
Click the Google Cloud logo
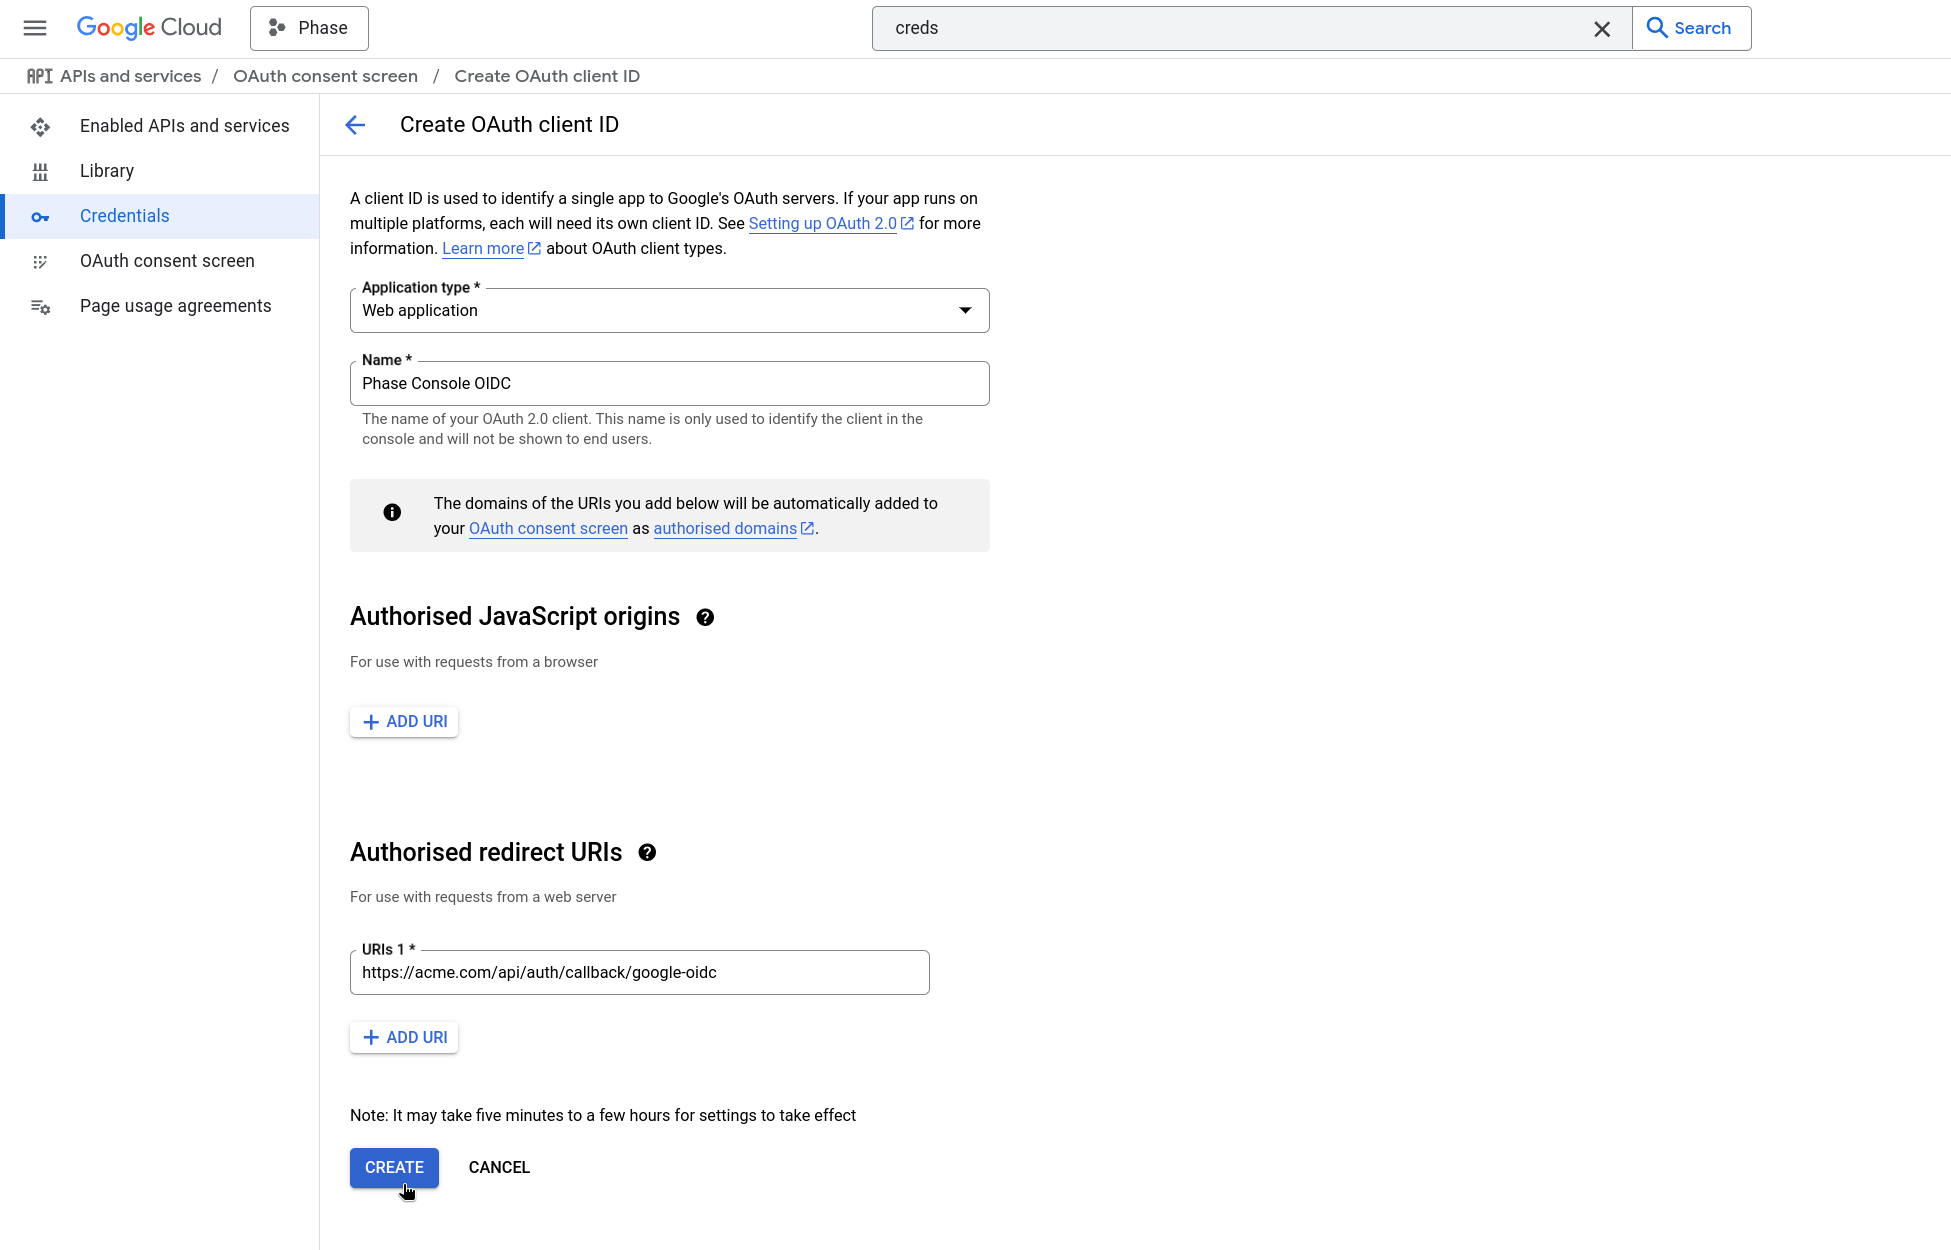coord(148,27)
